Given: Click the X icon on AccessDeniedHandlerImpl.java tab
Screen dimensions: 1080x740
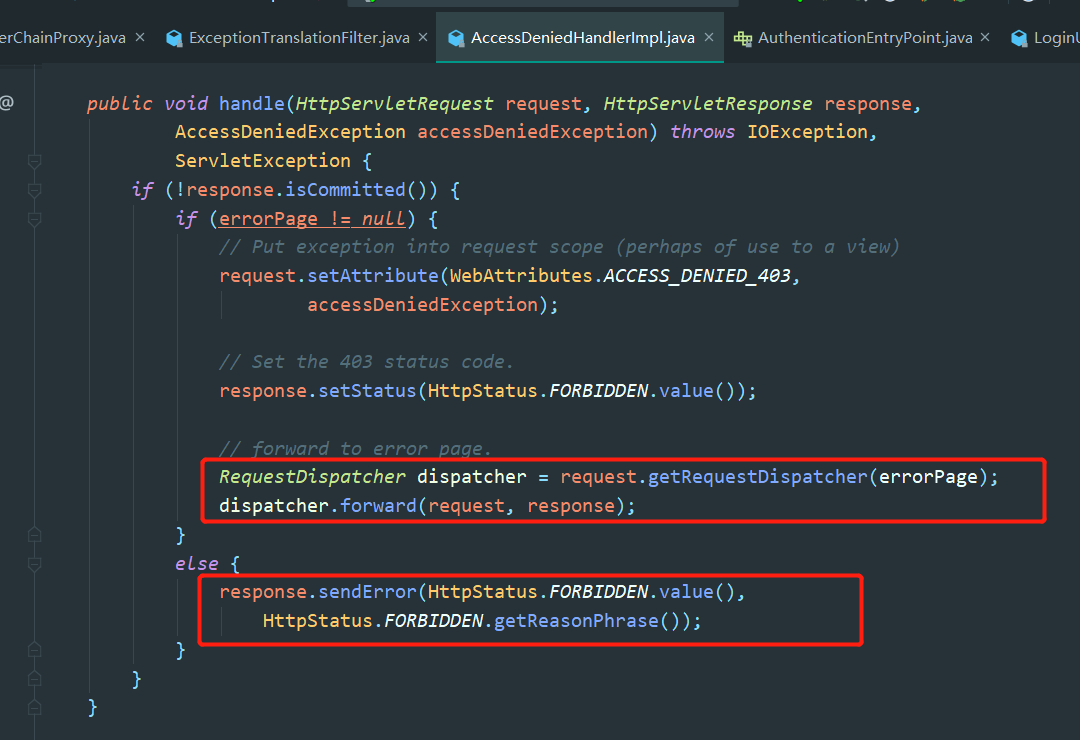Looking at the screenshot, I should click(x=707, y=37).
